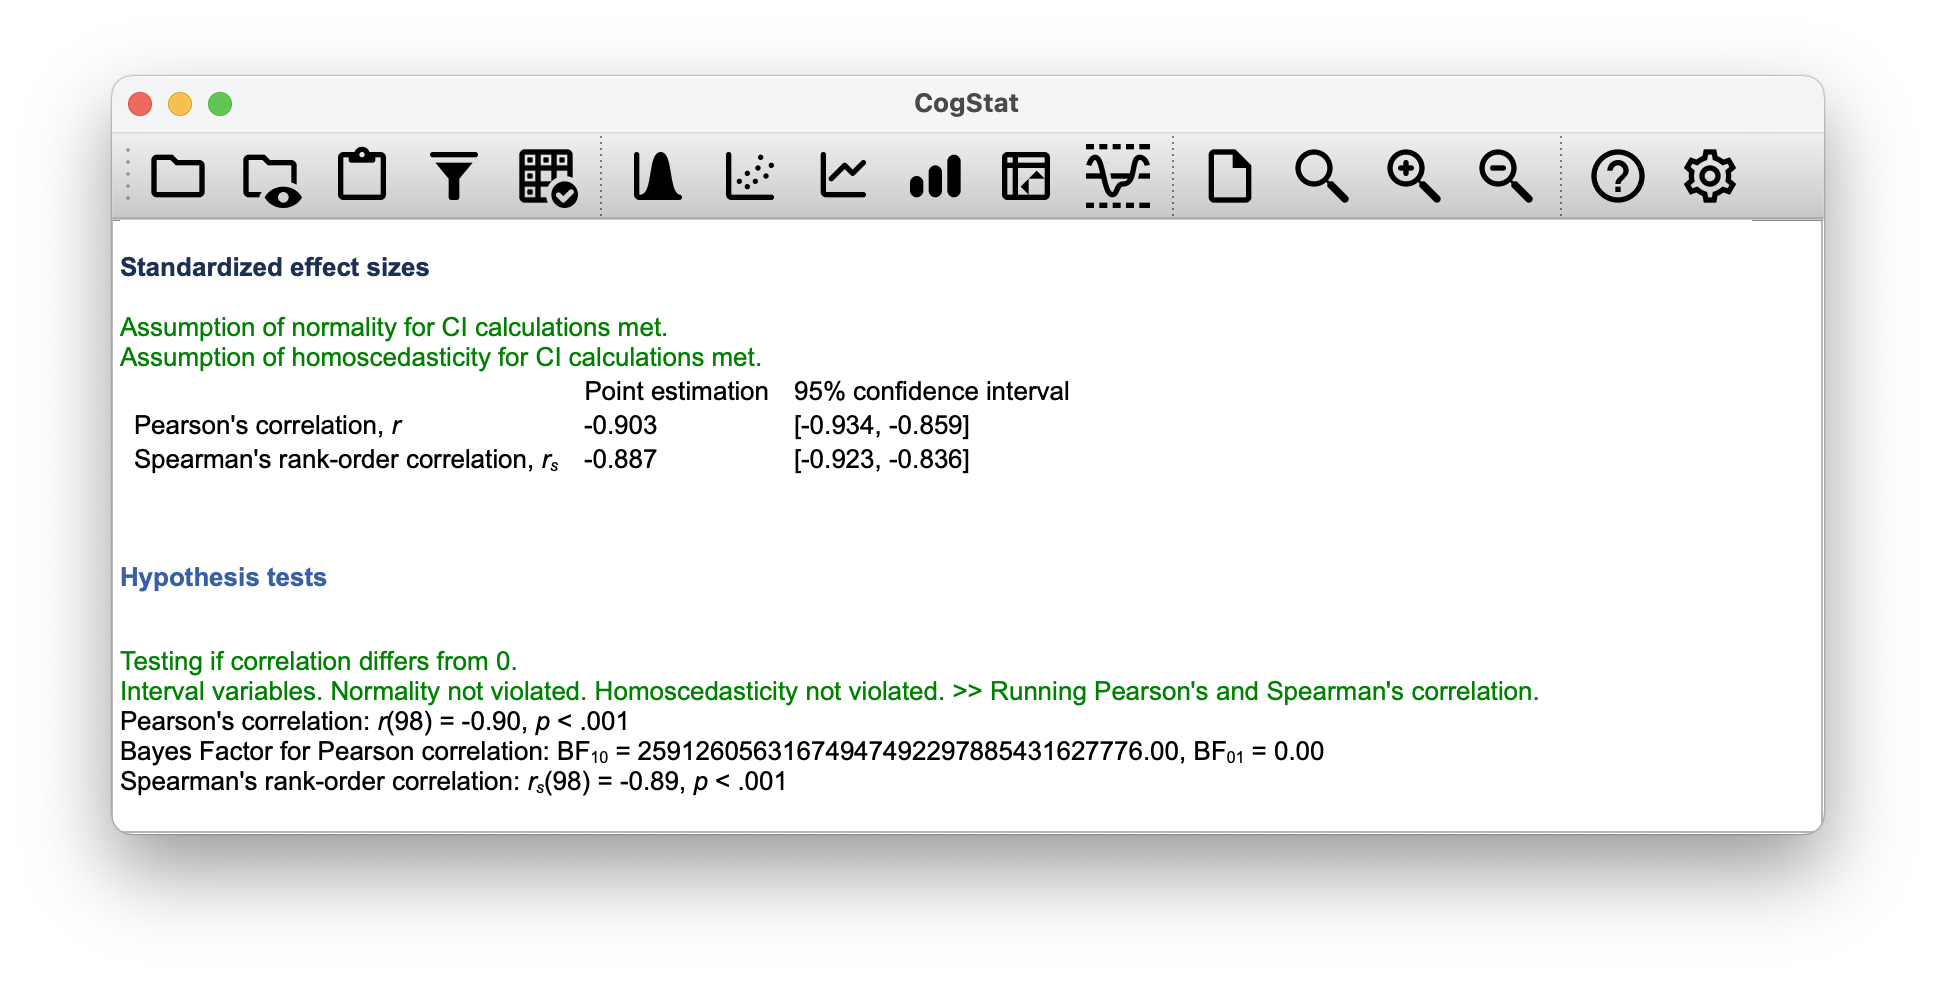1936x982 pixels.
Task: Zoom out of the results text
Action: (x=1505, y=177)
